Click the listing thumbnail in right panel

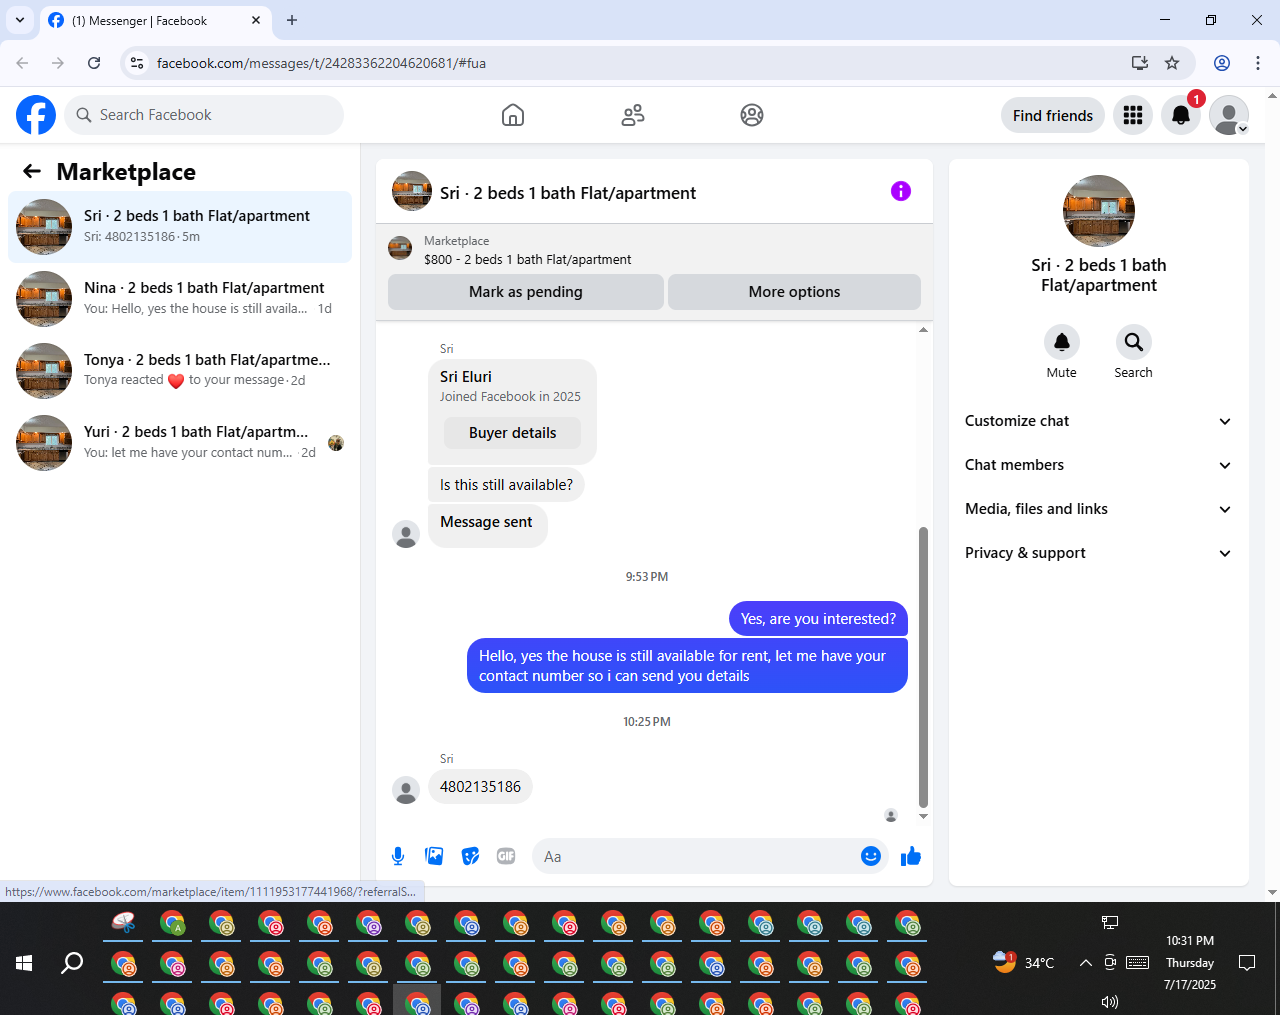1099,211
